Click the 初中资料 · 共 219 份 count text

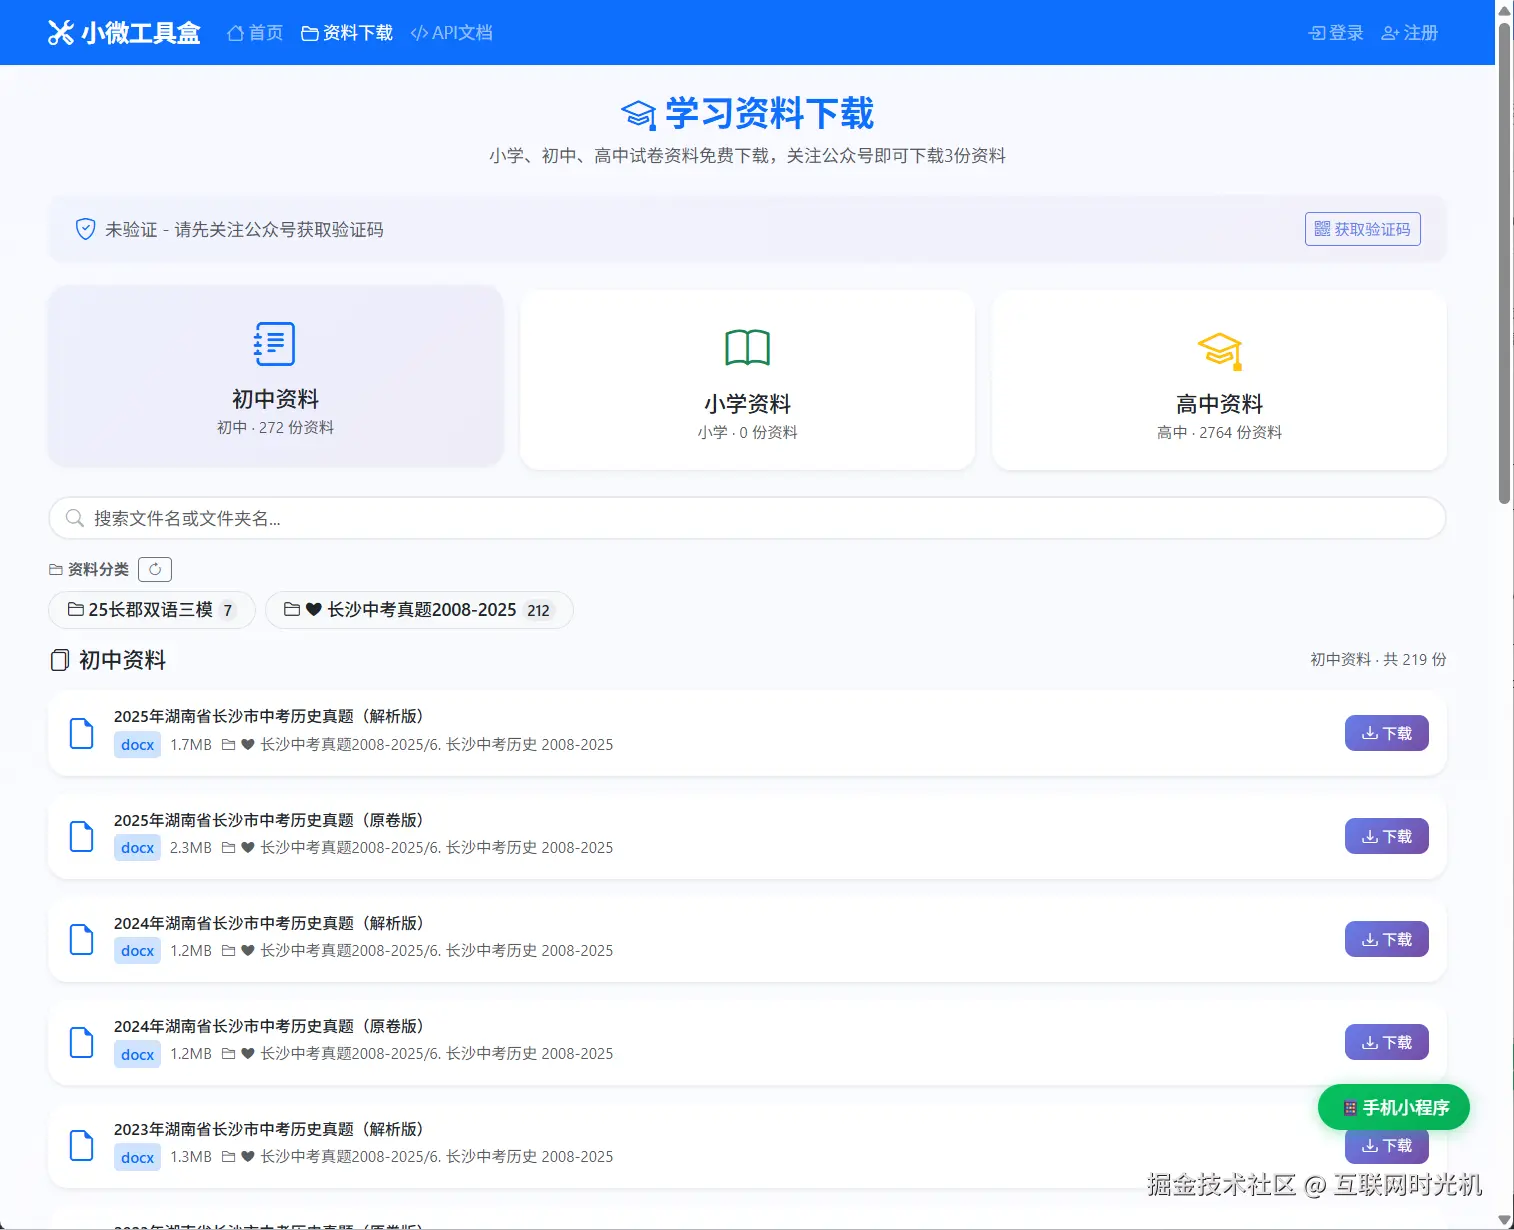pyautogui.click(x=1378, y=660)
